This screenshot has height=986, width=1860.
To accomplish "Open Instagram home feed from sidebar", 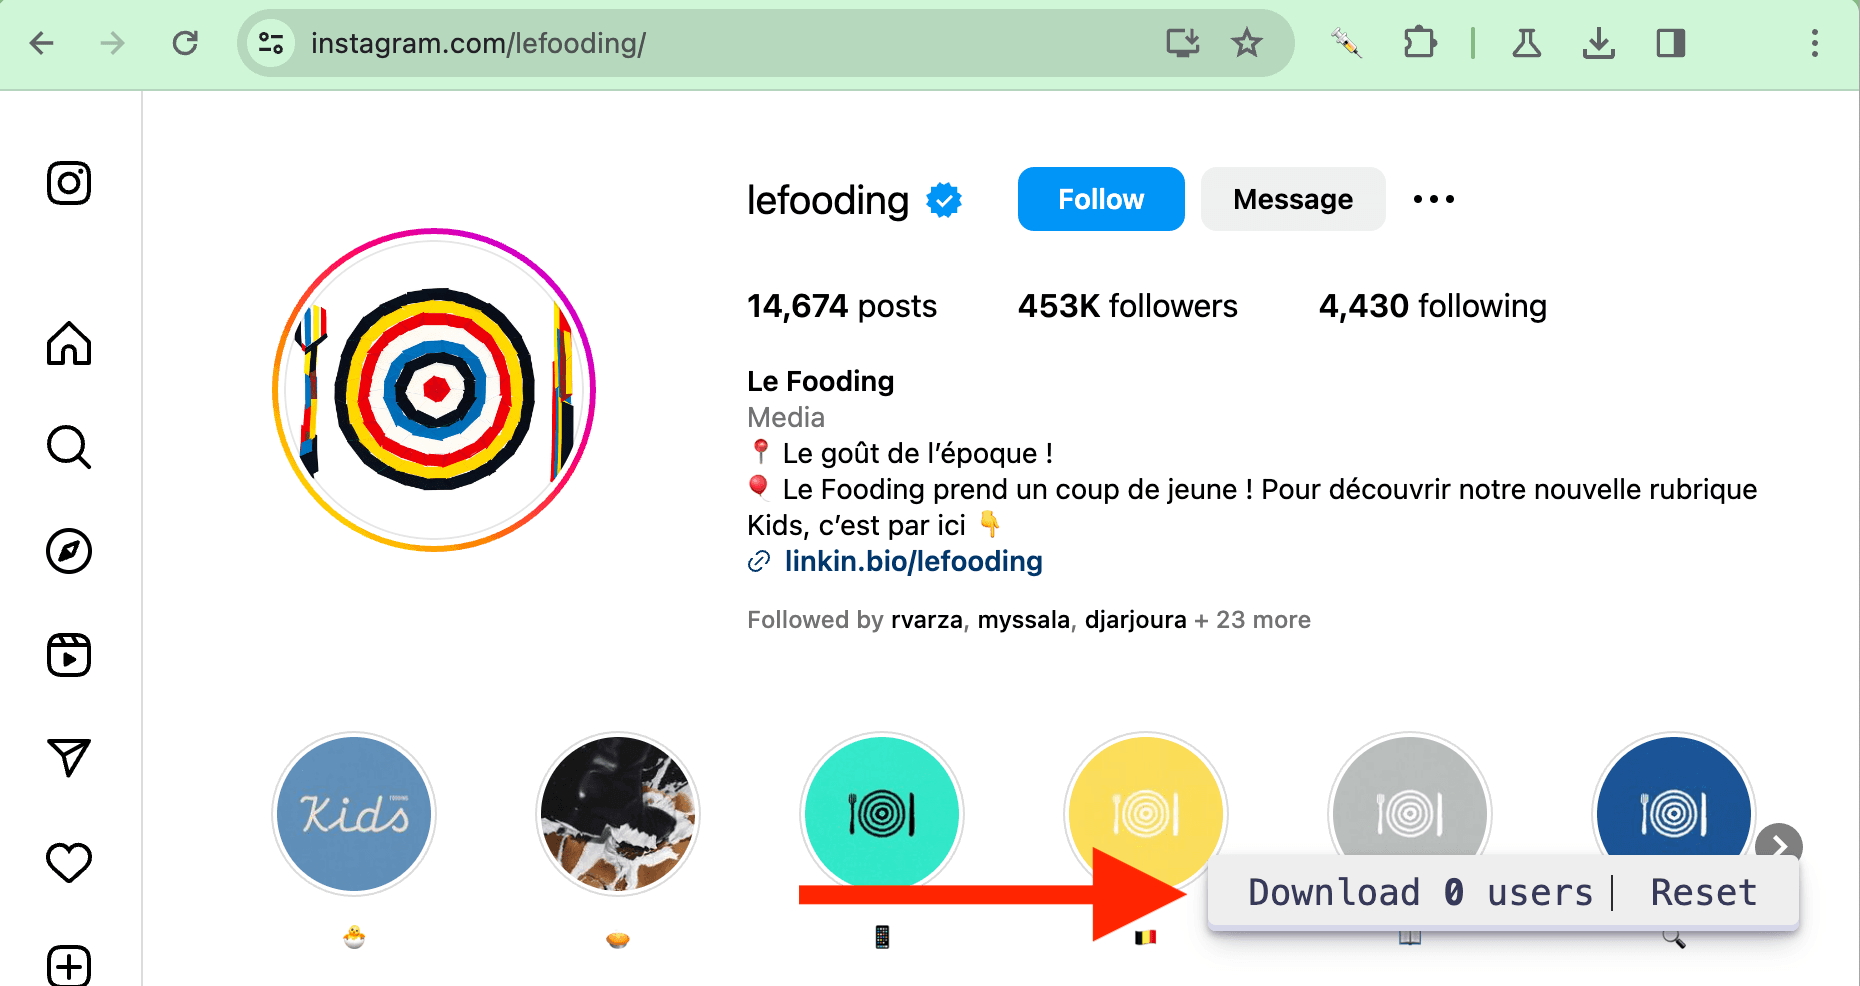I will 69,344.
